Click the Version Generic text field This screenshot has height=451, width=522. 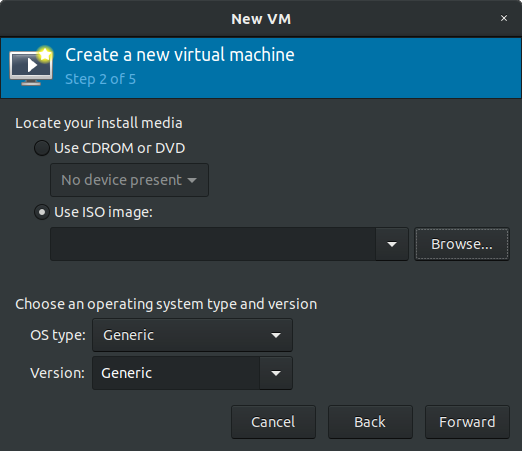(x=176, y=373)
